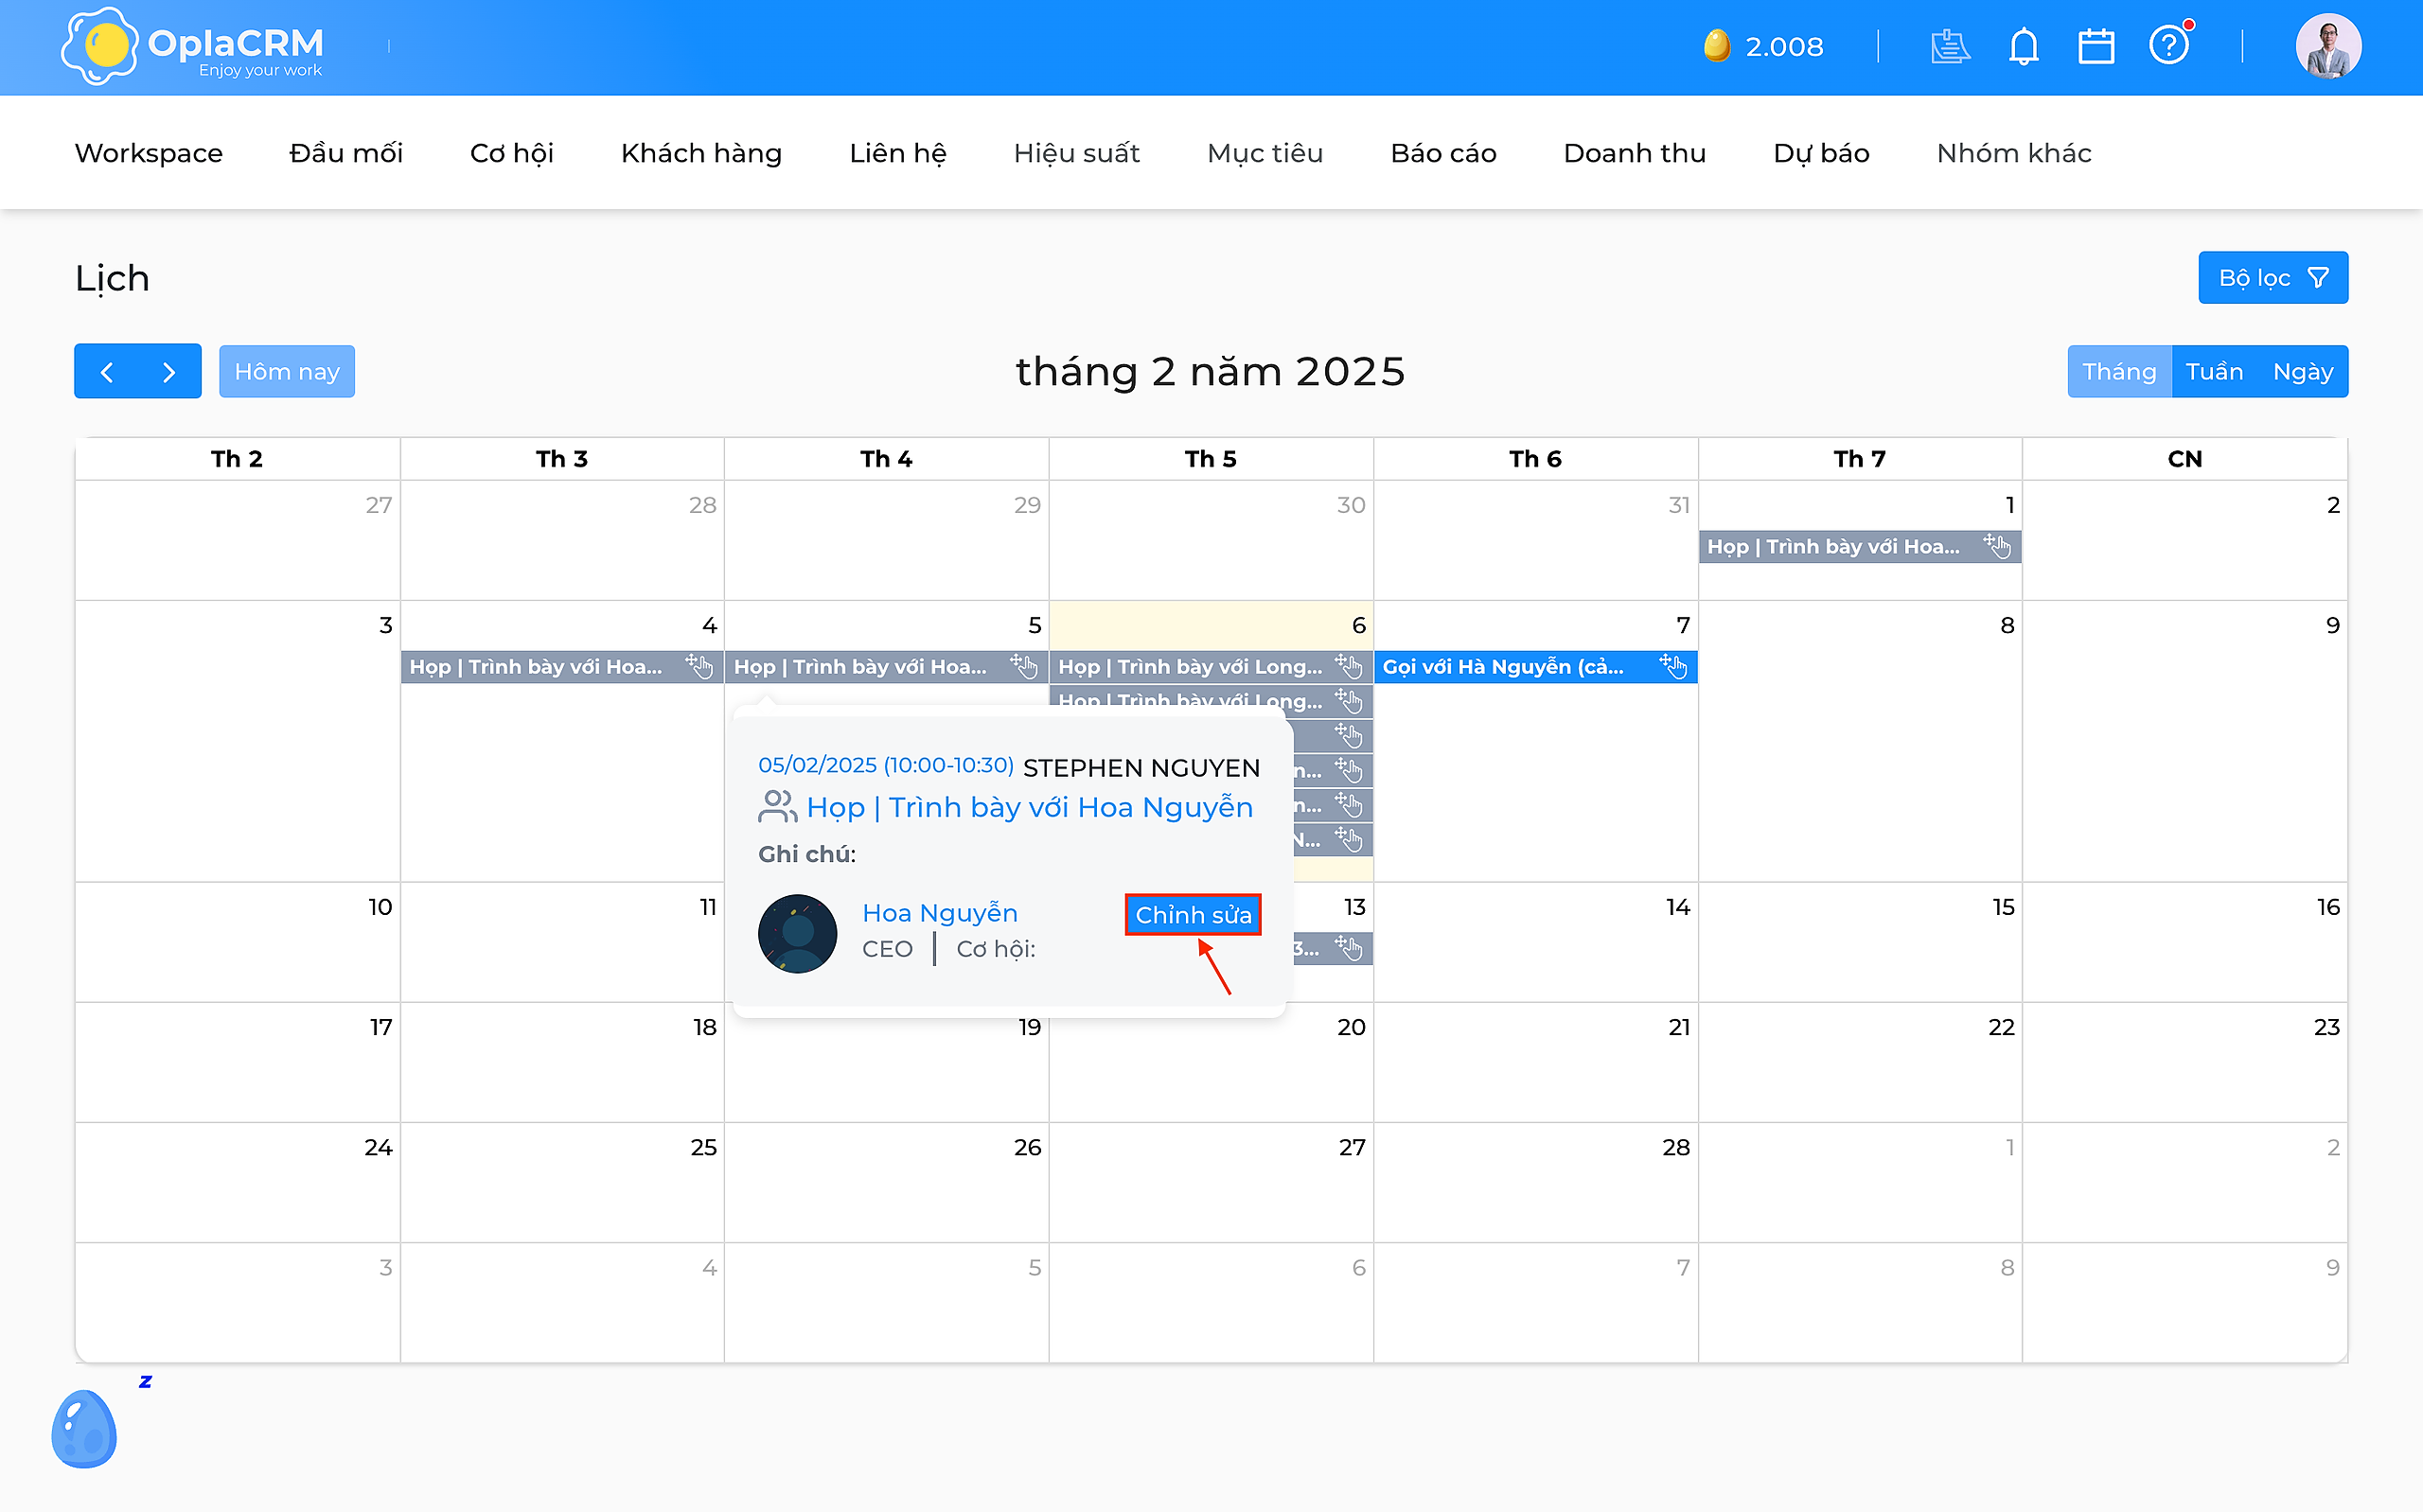Click the Chỉnh sửa edit button
The height and width of the screenshot is (1512, 2423).
coord(1193,915)
